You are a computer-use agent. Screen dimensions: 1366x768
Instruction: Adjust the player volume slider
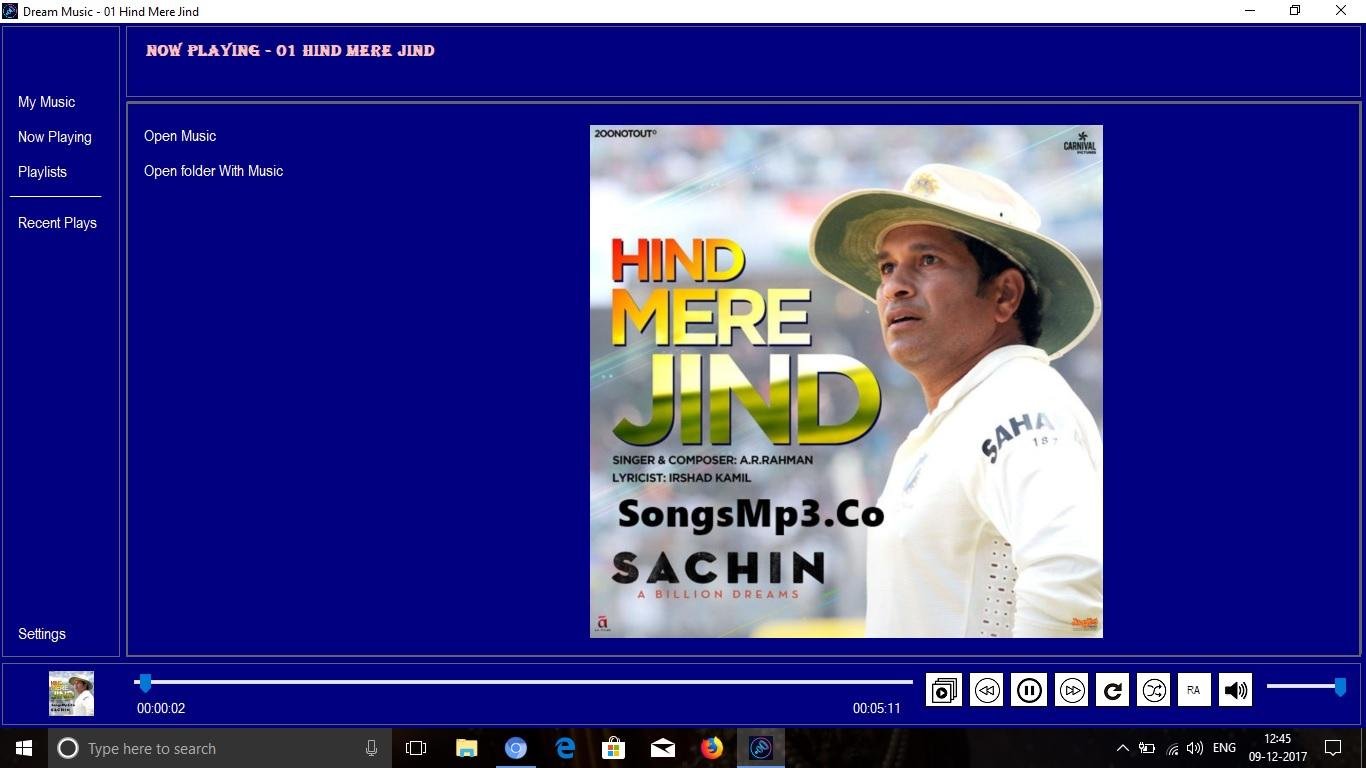tap(1306, 686)
